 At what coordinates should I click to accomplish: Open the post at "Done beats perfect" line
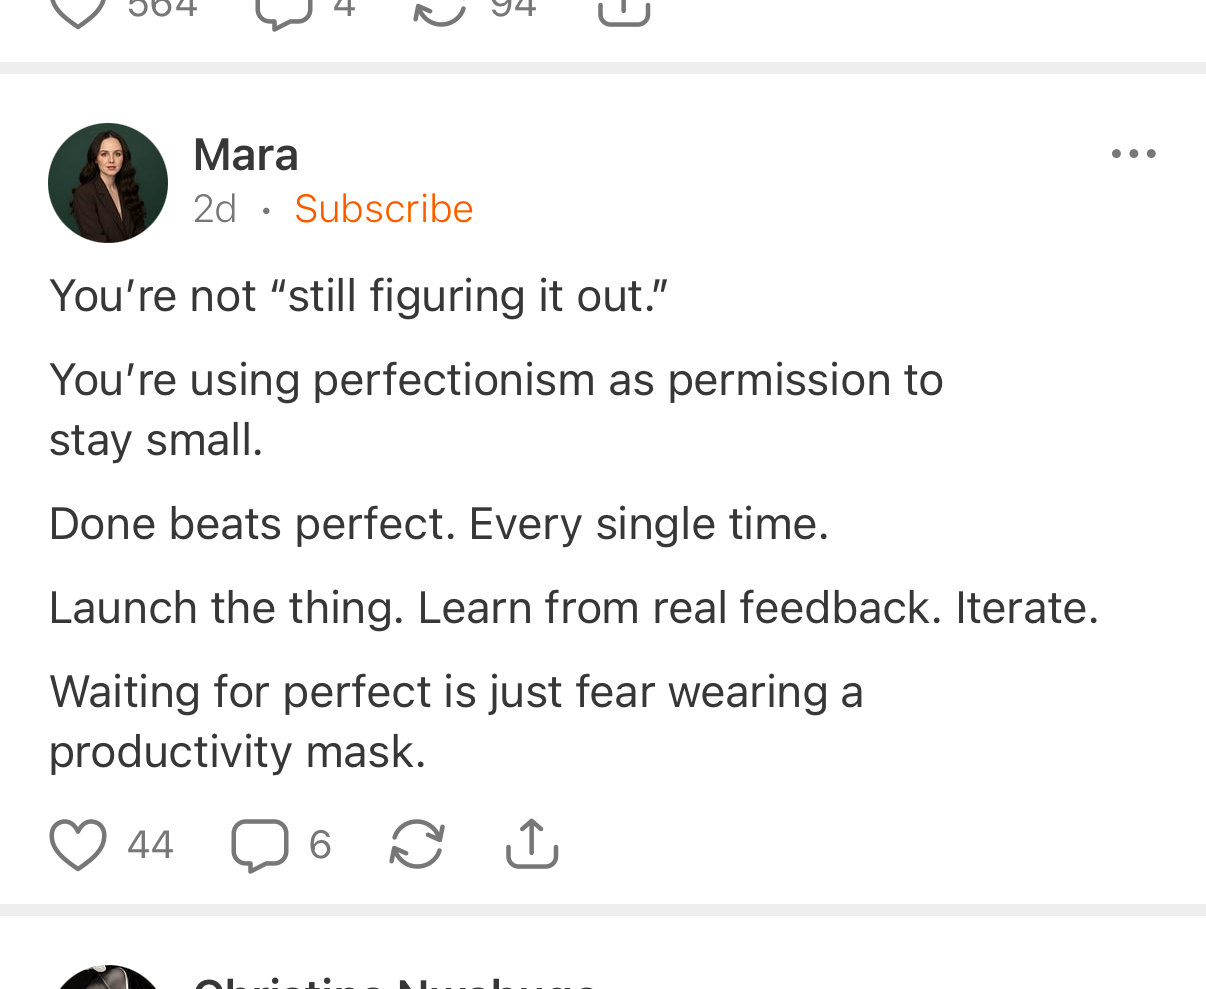[438, 524]
